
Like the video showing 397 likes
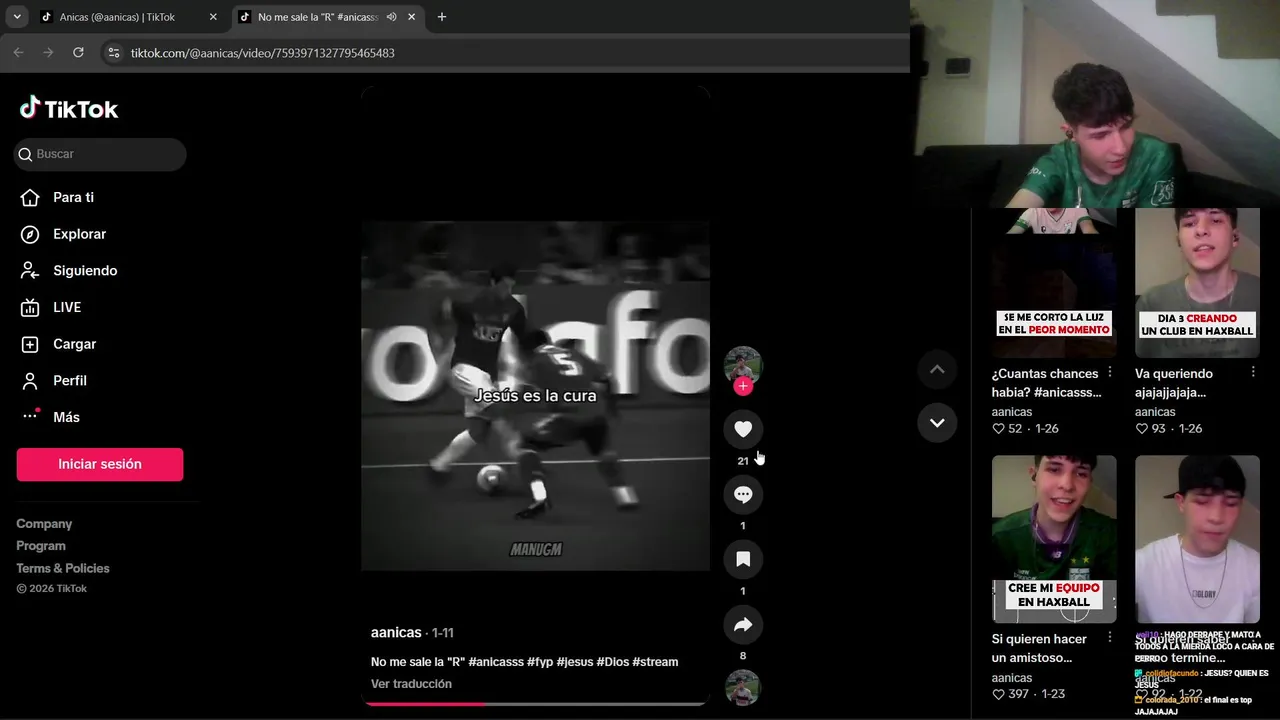(998, 694)
